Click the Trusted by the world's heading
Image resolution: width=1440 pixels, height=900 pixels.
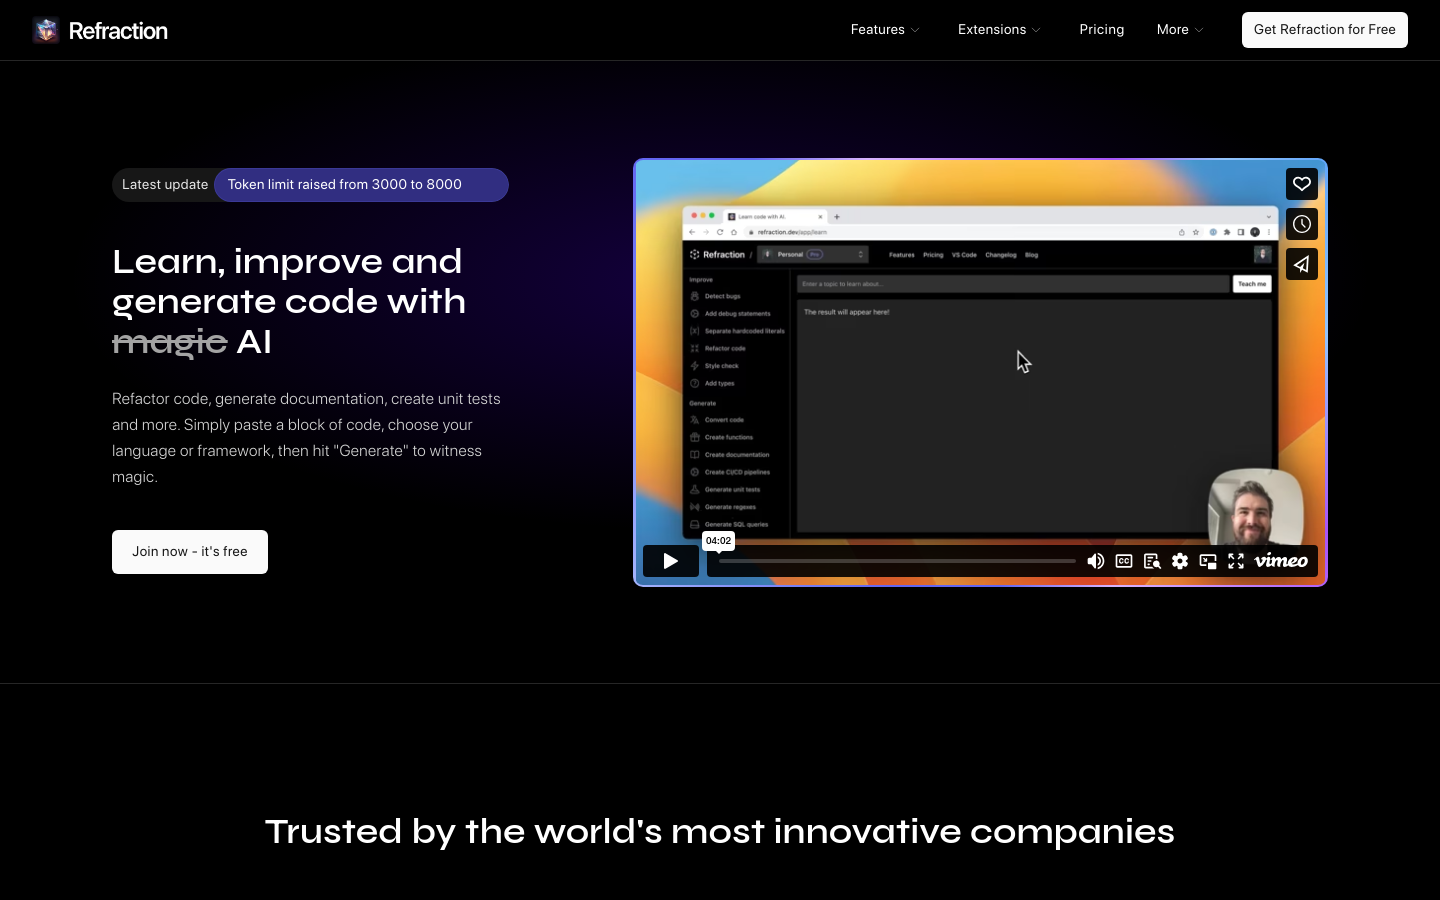[720, 831]
